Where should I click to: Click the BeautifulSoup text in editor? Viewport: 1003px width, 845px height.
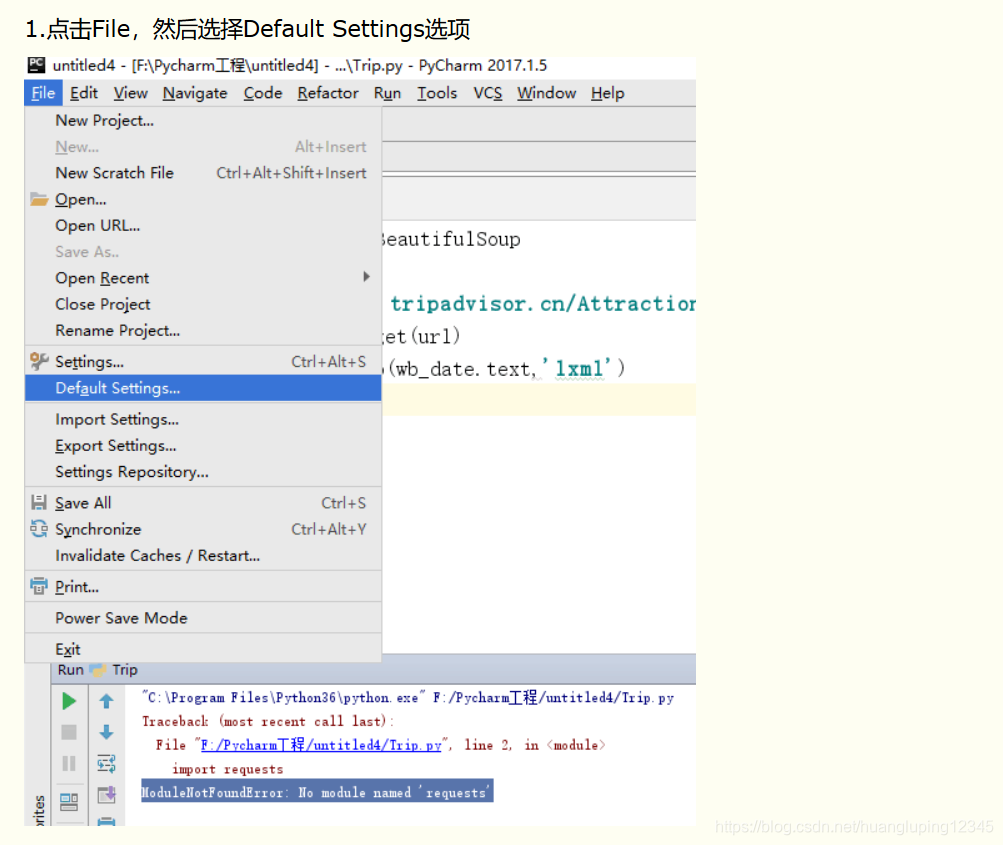point(450,239)
